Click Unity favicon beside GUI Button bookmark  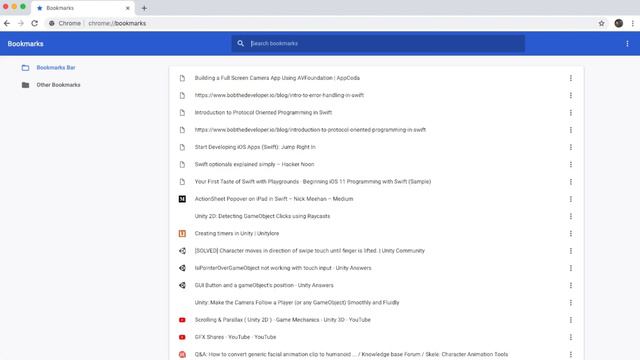[x=182, y=285]
